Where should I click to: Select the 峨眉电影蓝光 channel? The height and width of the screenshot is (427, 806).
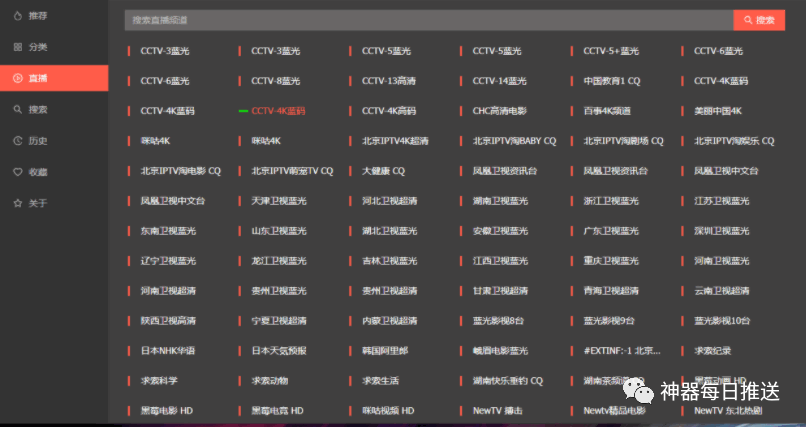click(500, 351)
